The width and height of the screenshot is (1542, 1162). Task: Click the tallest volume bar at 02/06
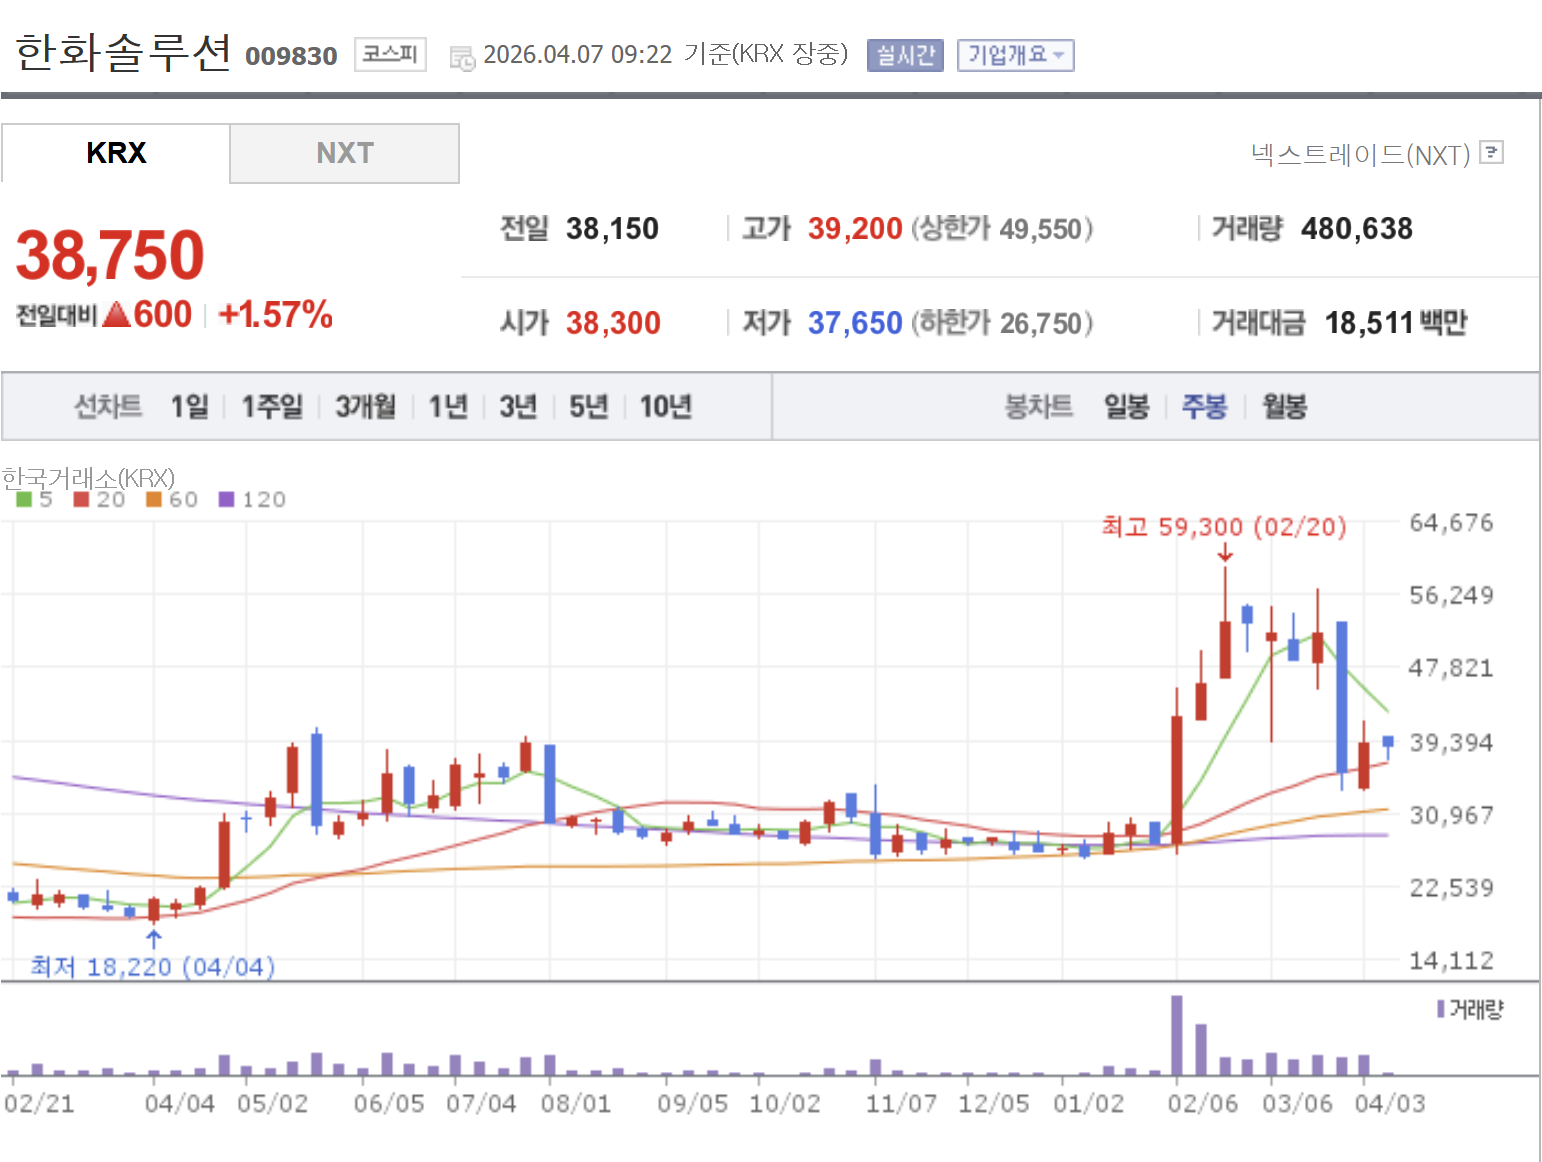1177,1035
